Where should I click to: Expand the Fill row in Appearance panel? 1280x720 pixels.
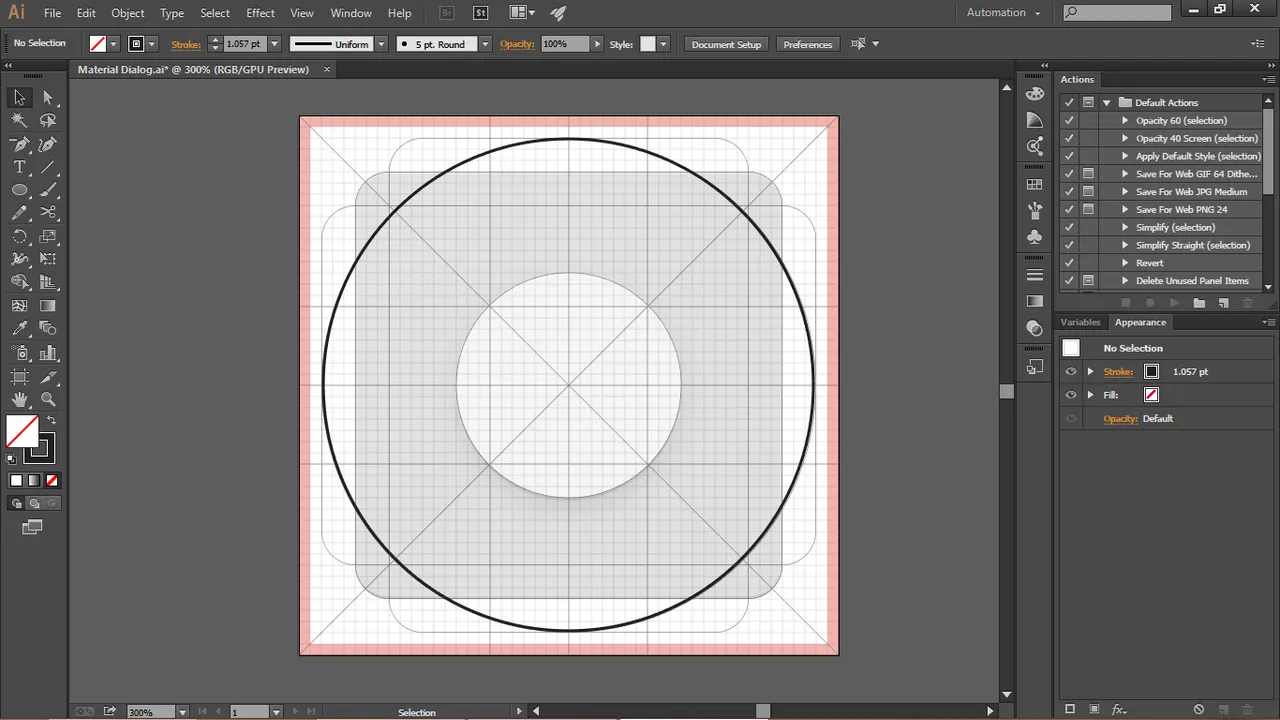pos(1091,395)
